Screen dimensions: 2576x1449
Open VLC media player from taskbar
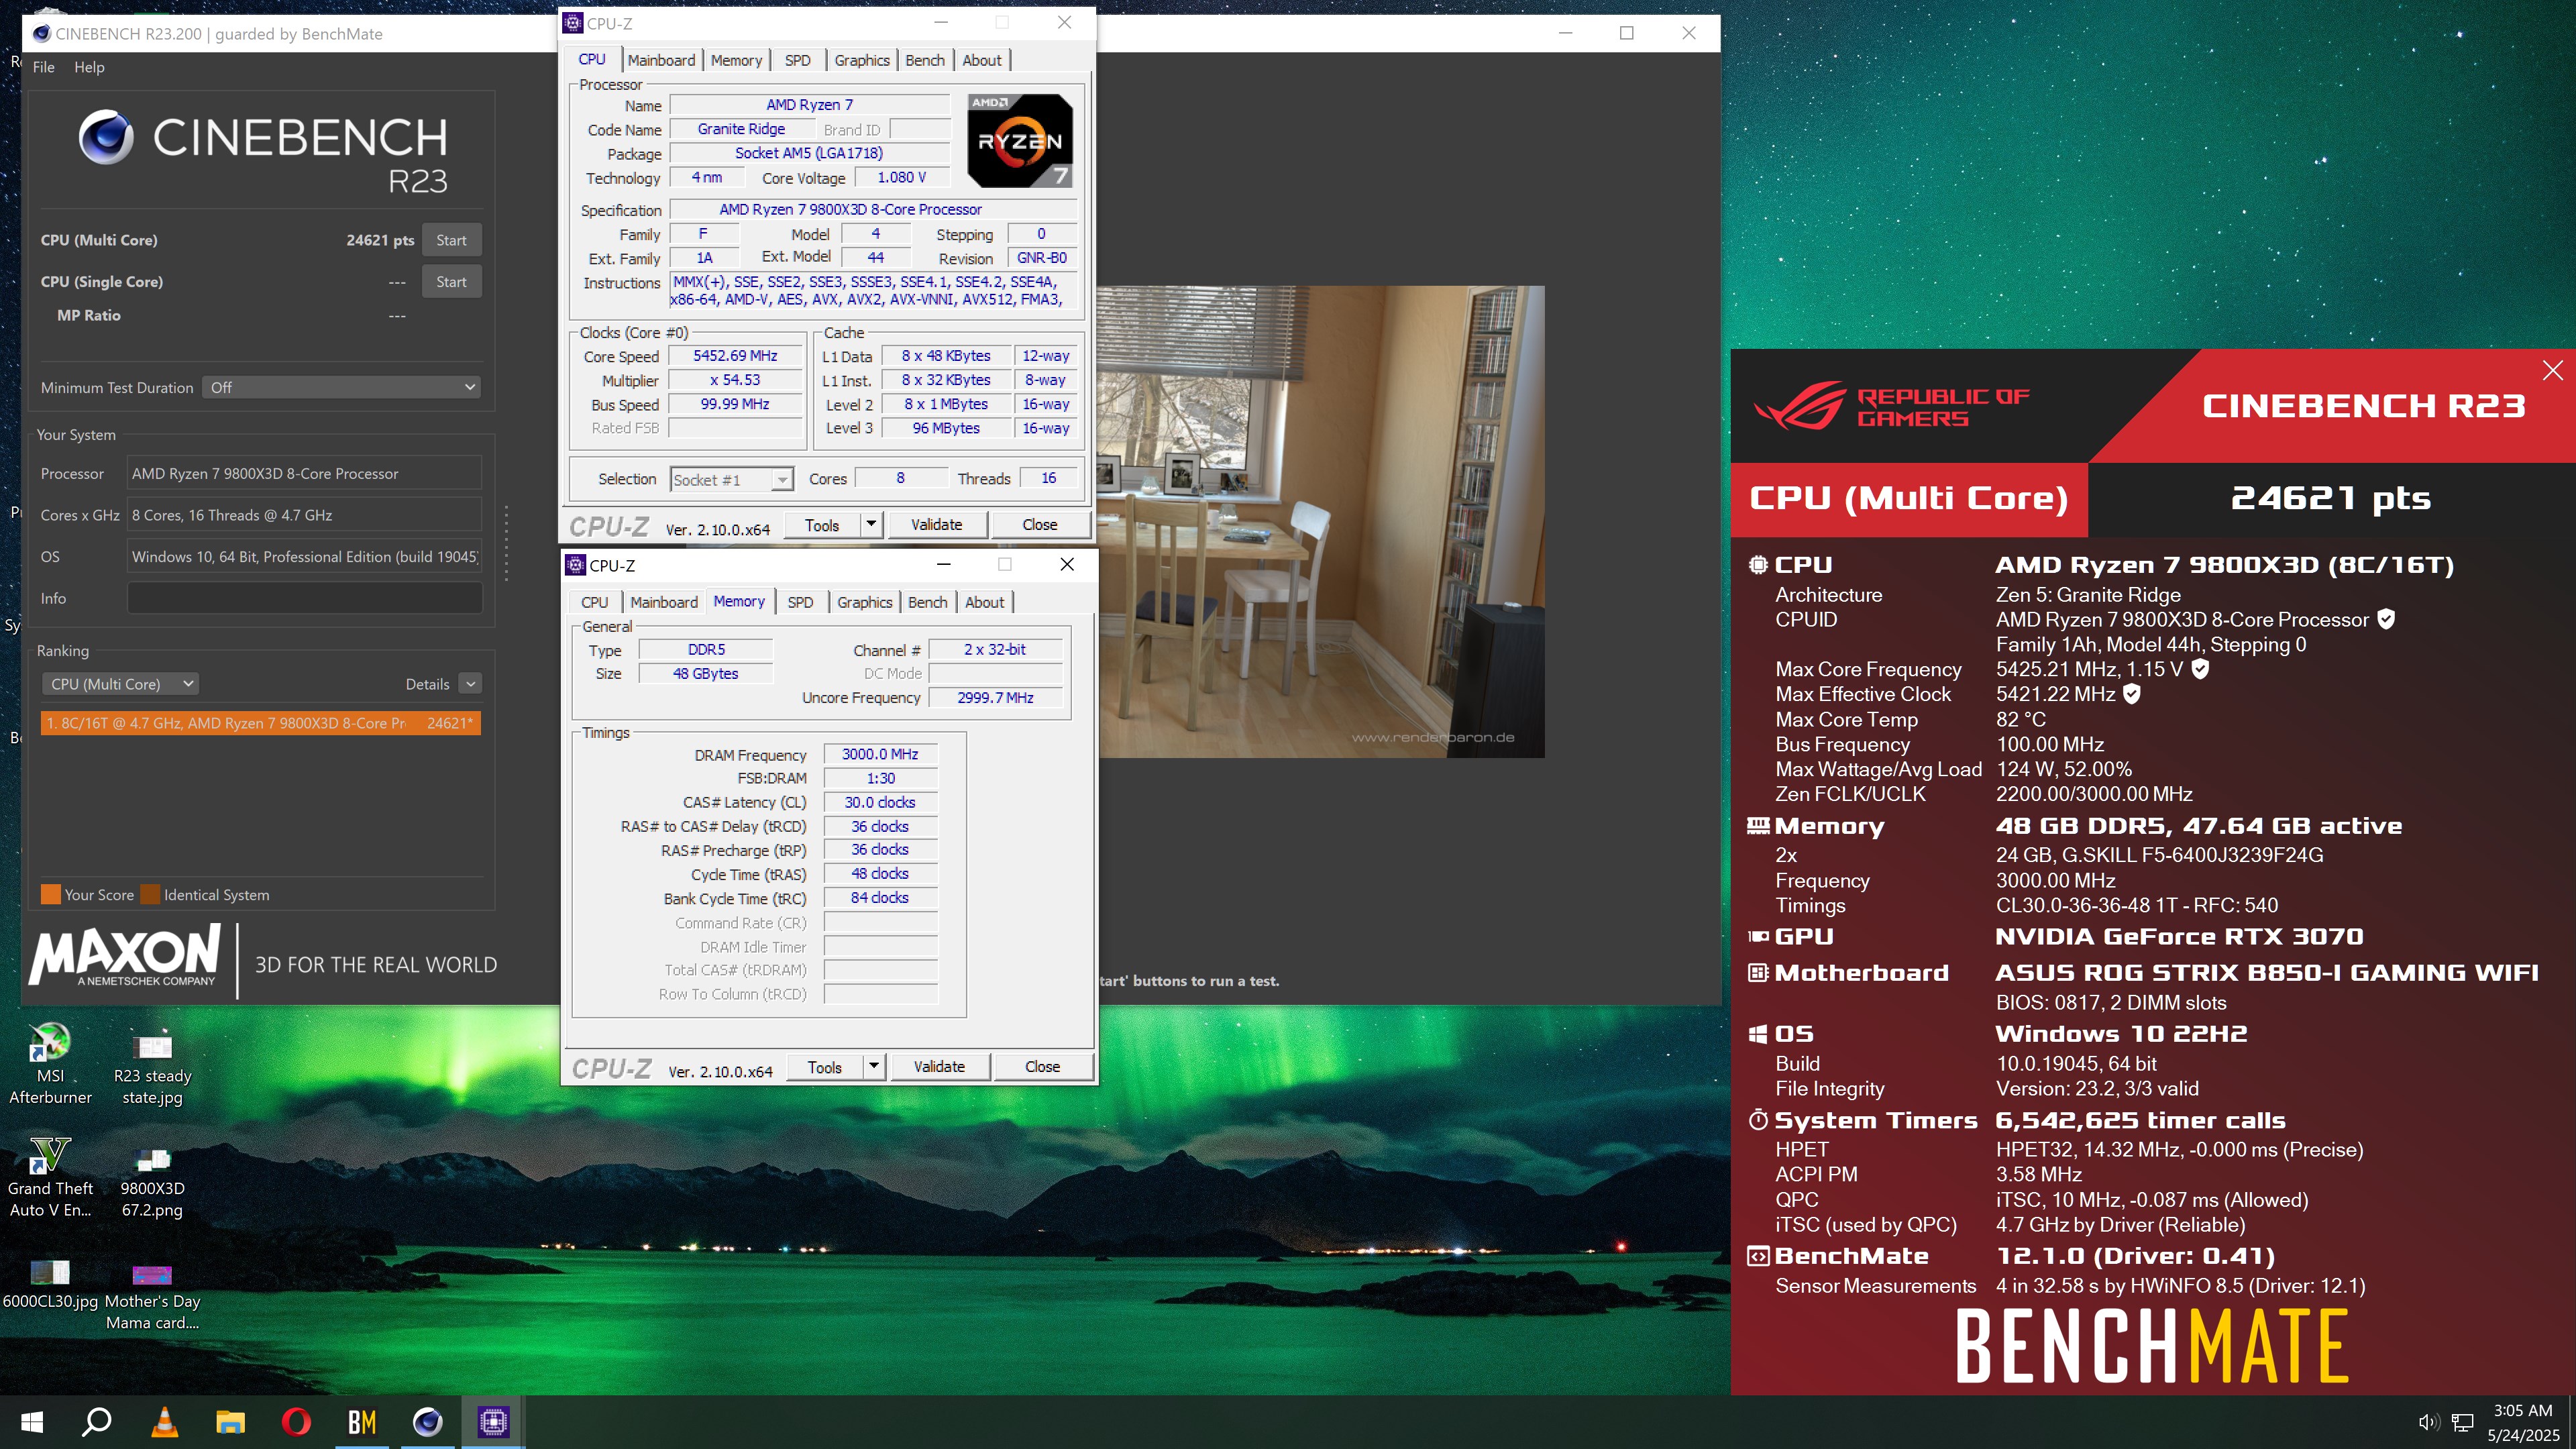point(164,1421)
